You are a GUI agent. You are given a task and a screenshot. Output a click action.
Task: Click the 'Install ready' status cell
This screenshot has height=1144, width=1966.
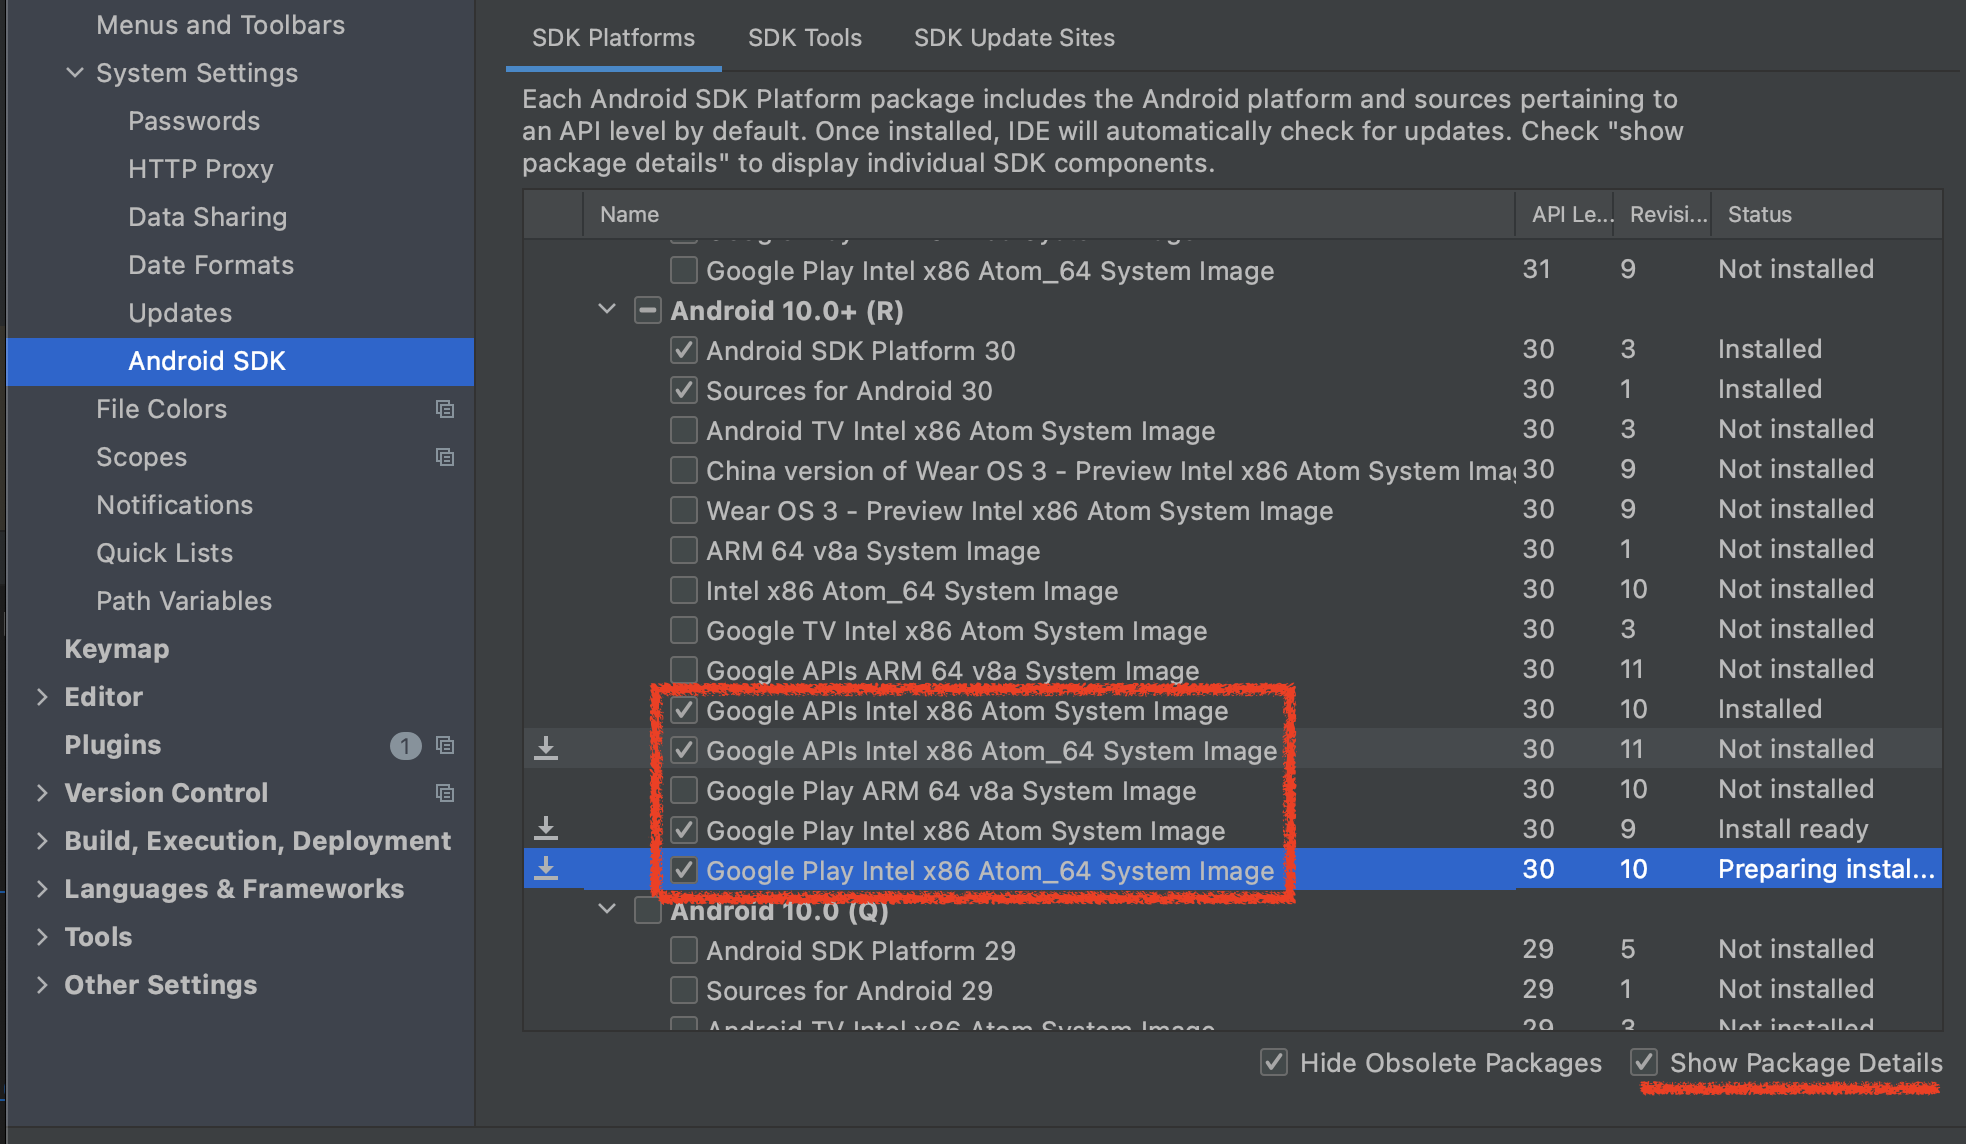tap(1793, 829)
